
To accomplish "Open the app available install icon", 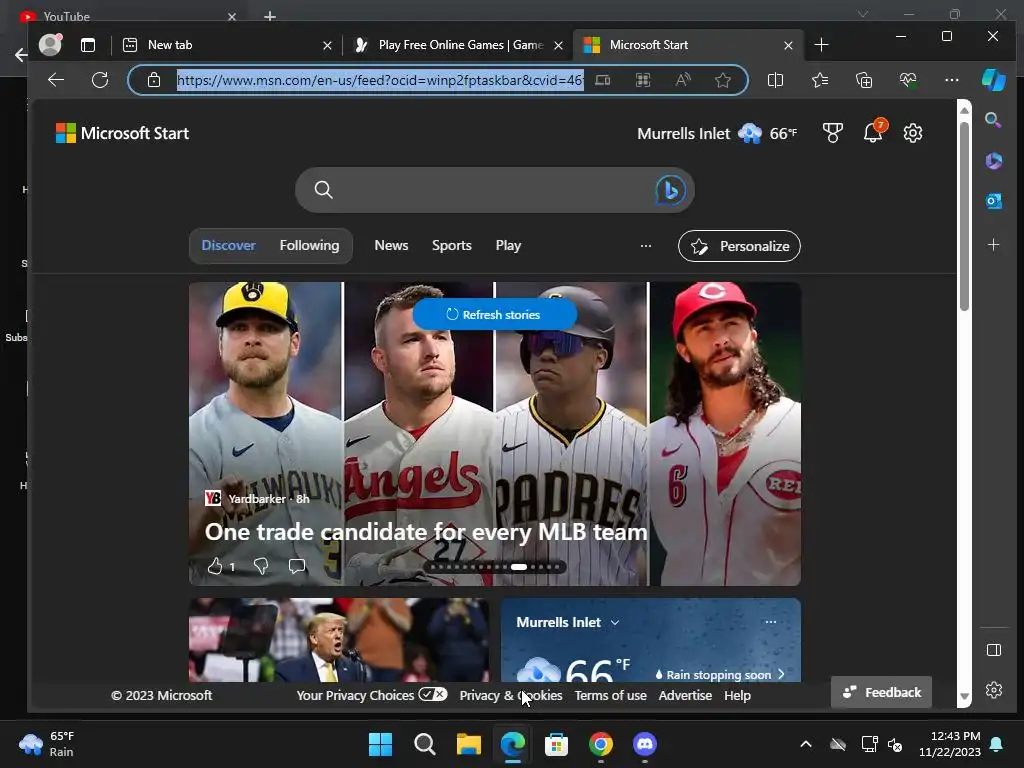I will [x=603, y=80].
